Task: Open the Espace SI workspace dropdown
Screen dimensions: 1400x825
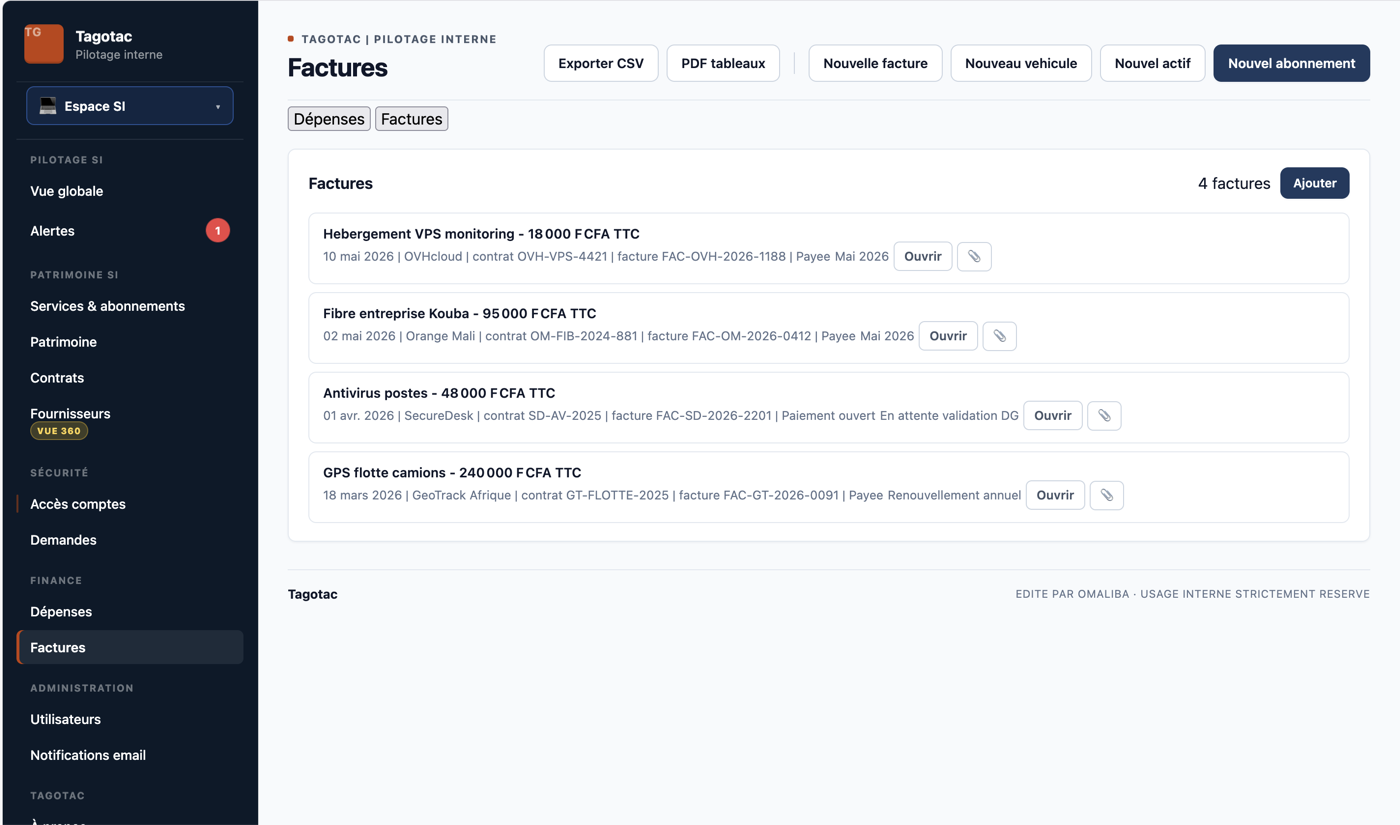Action: pyautogui.click(x=130, y=106)
